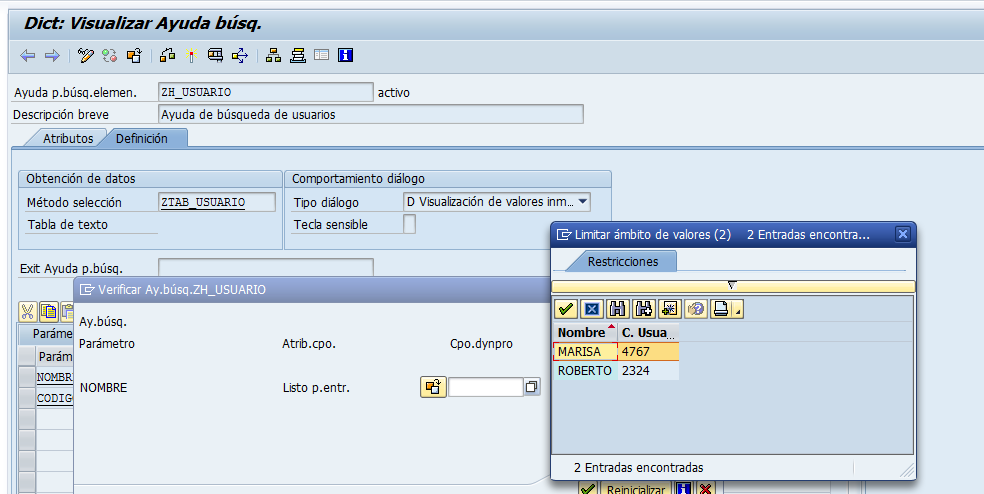Click the Nombre column header

click(582, 332)
